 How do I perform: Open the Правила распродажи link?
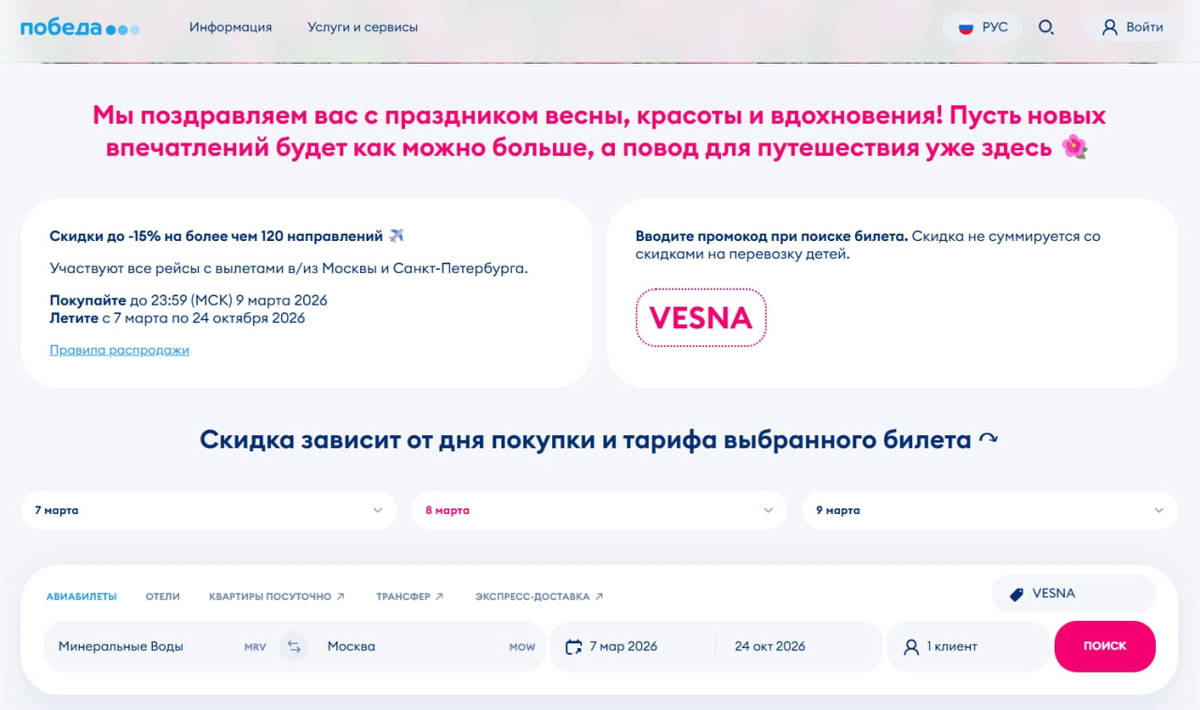(x=119, y=350)
